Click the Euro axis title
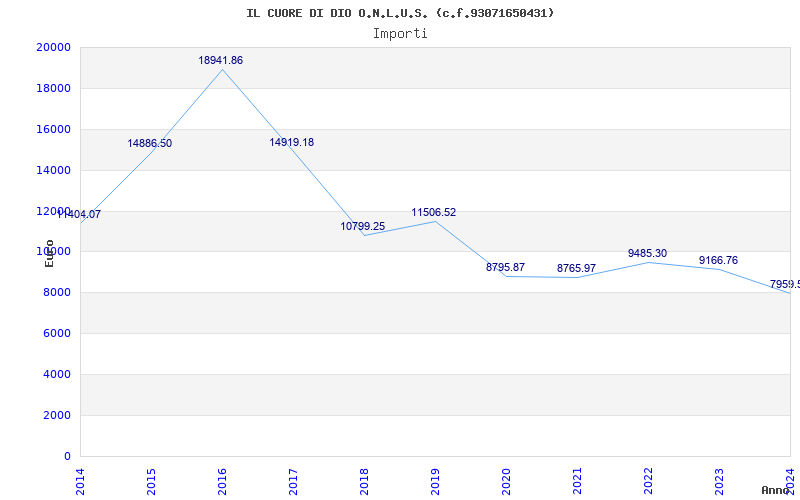This screenshot has height=500, width=800. point(49,253)
